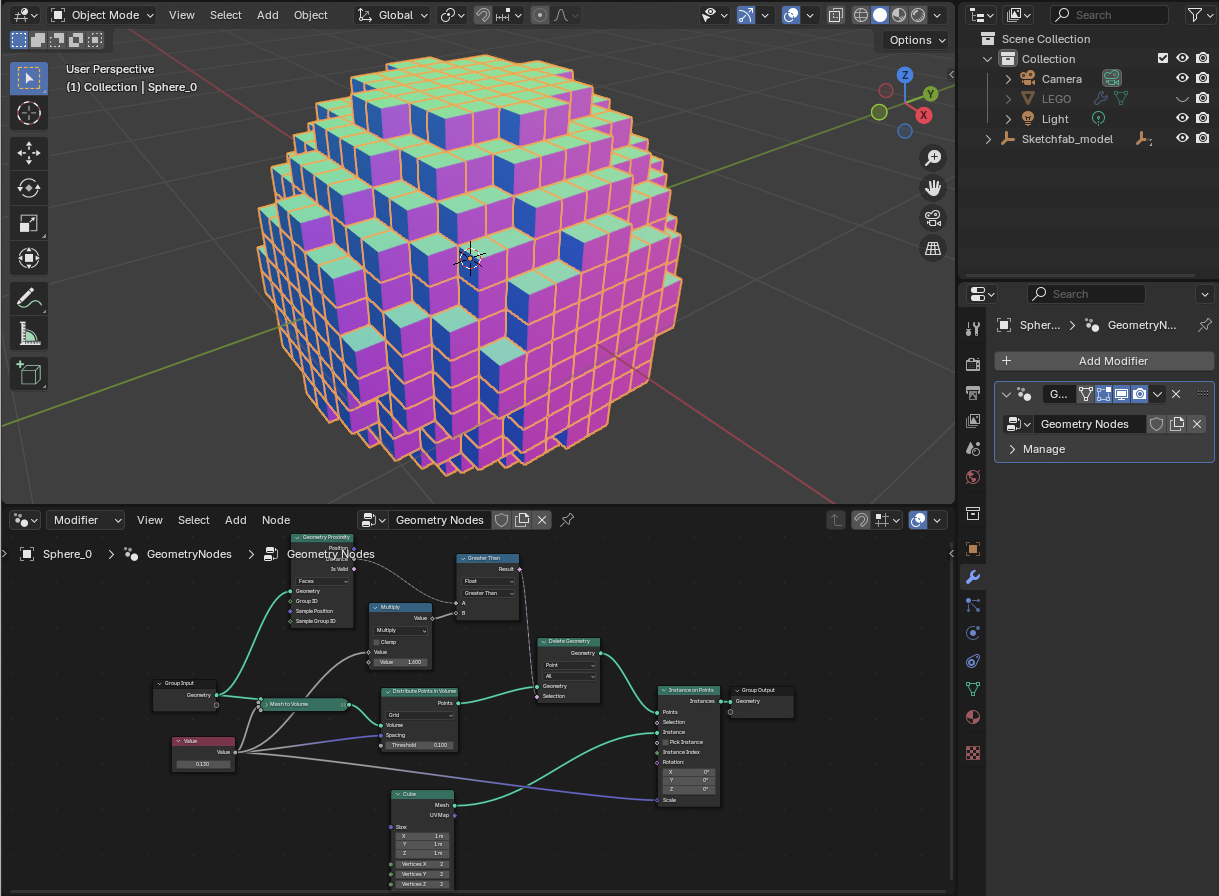Image resolution: width=1219 pixels, height=896 pixels.
Task: Activate the Move tool
Action: point(29,152)
